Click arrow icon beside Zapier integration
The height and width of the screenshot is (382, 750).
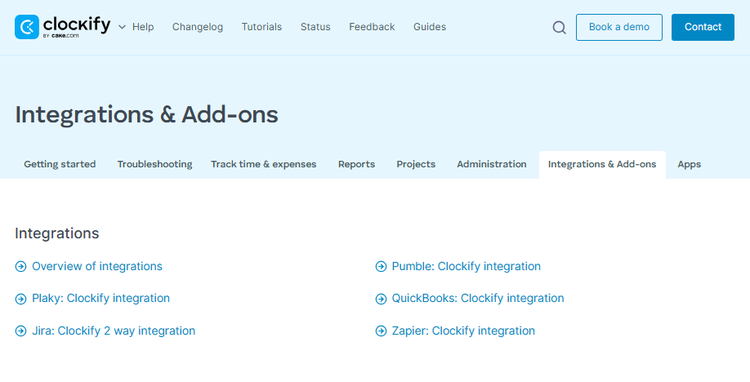[x=381, y=331]
